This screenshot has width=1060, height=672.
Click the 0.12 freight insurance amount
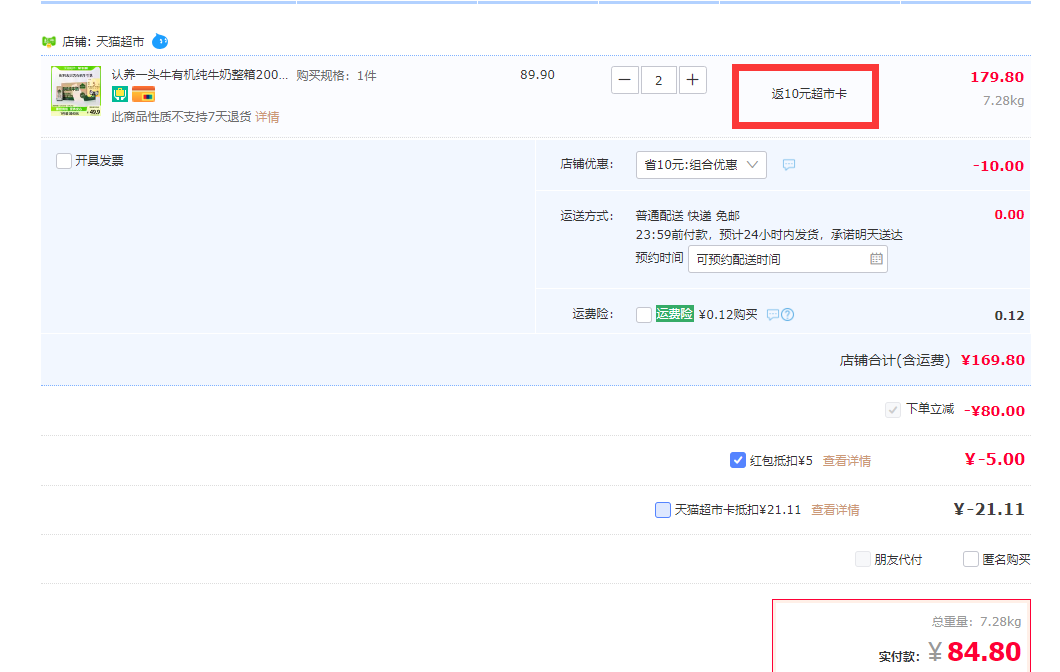tap(1009, 316)
